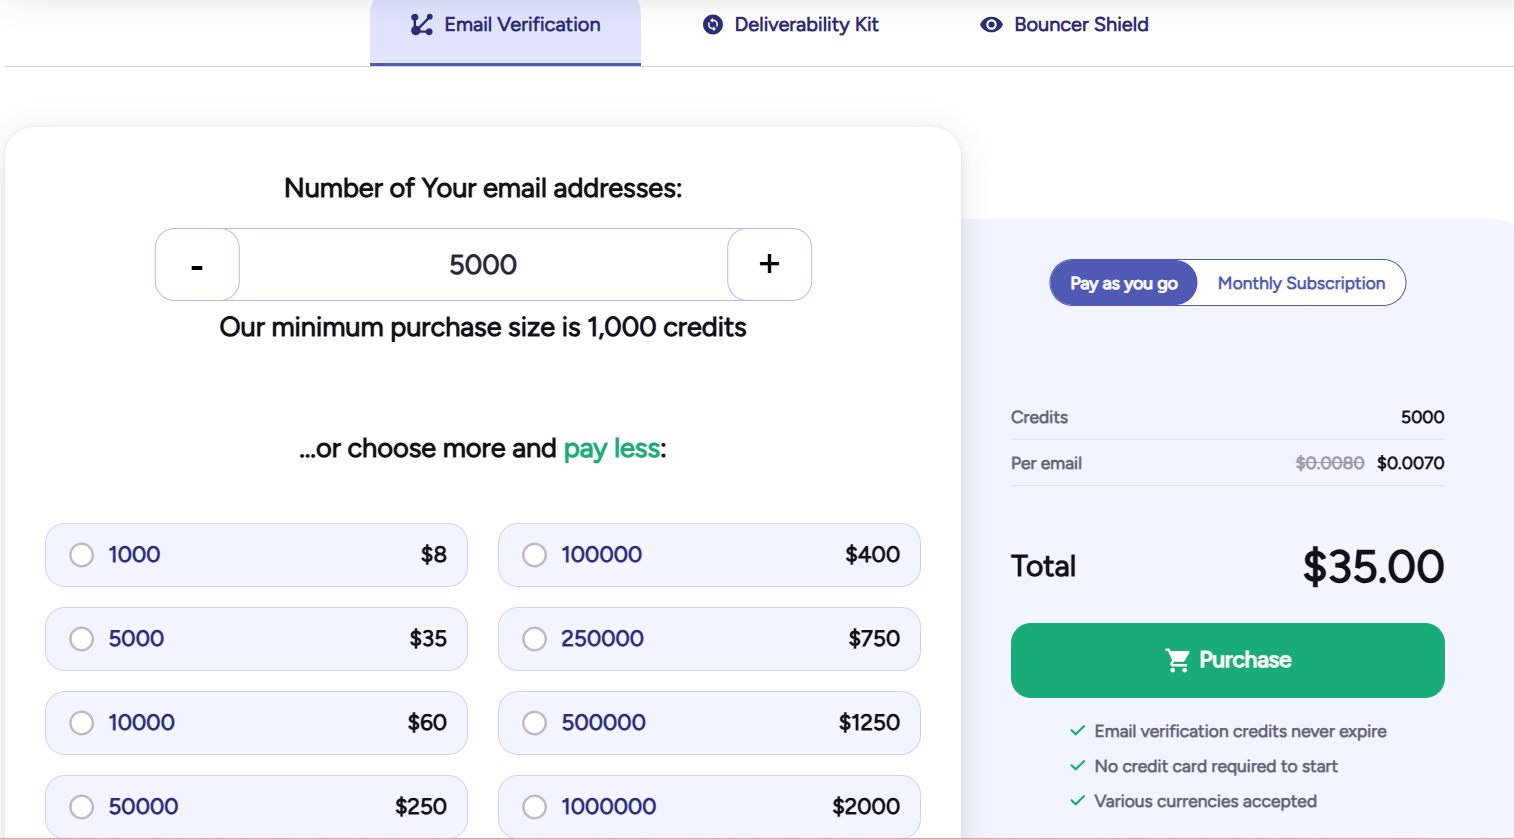
Task: Click the green Purchase button
Action: 1227,660
